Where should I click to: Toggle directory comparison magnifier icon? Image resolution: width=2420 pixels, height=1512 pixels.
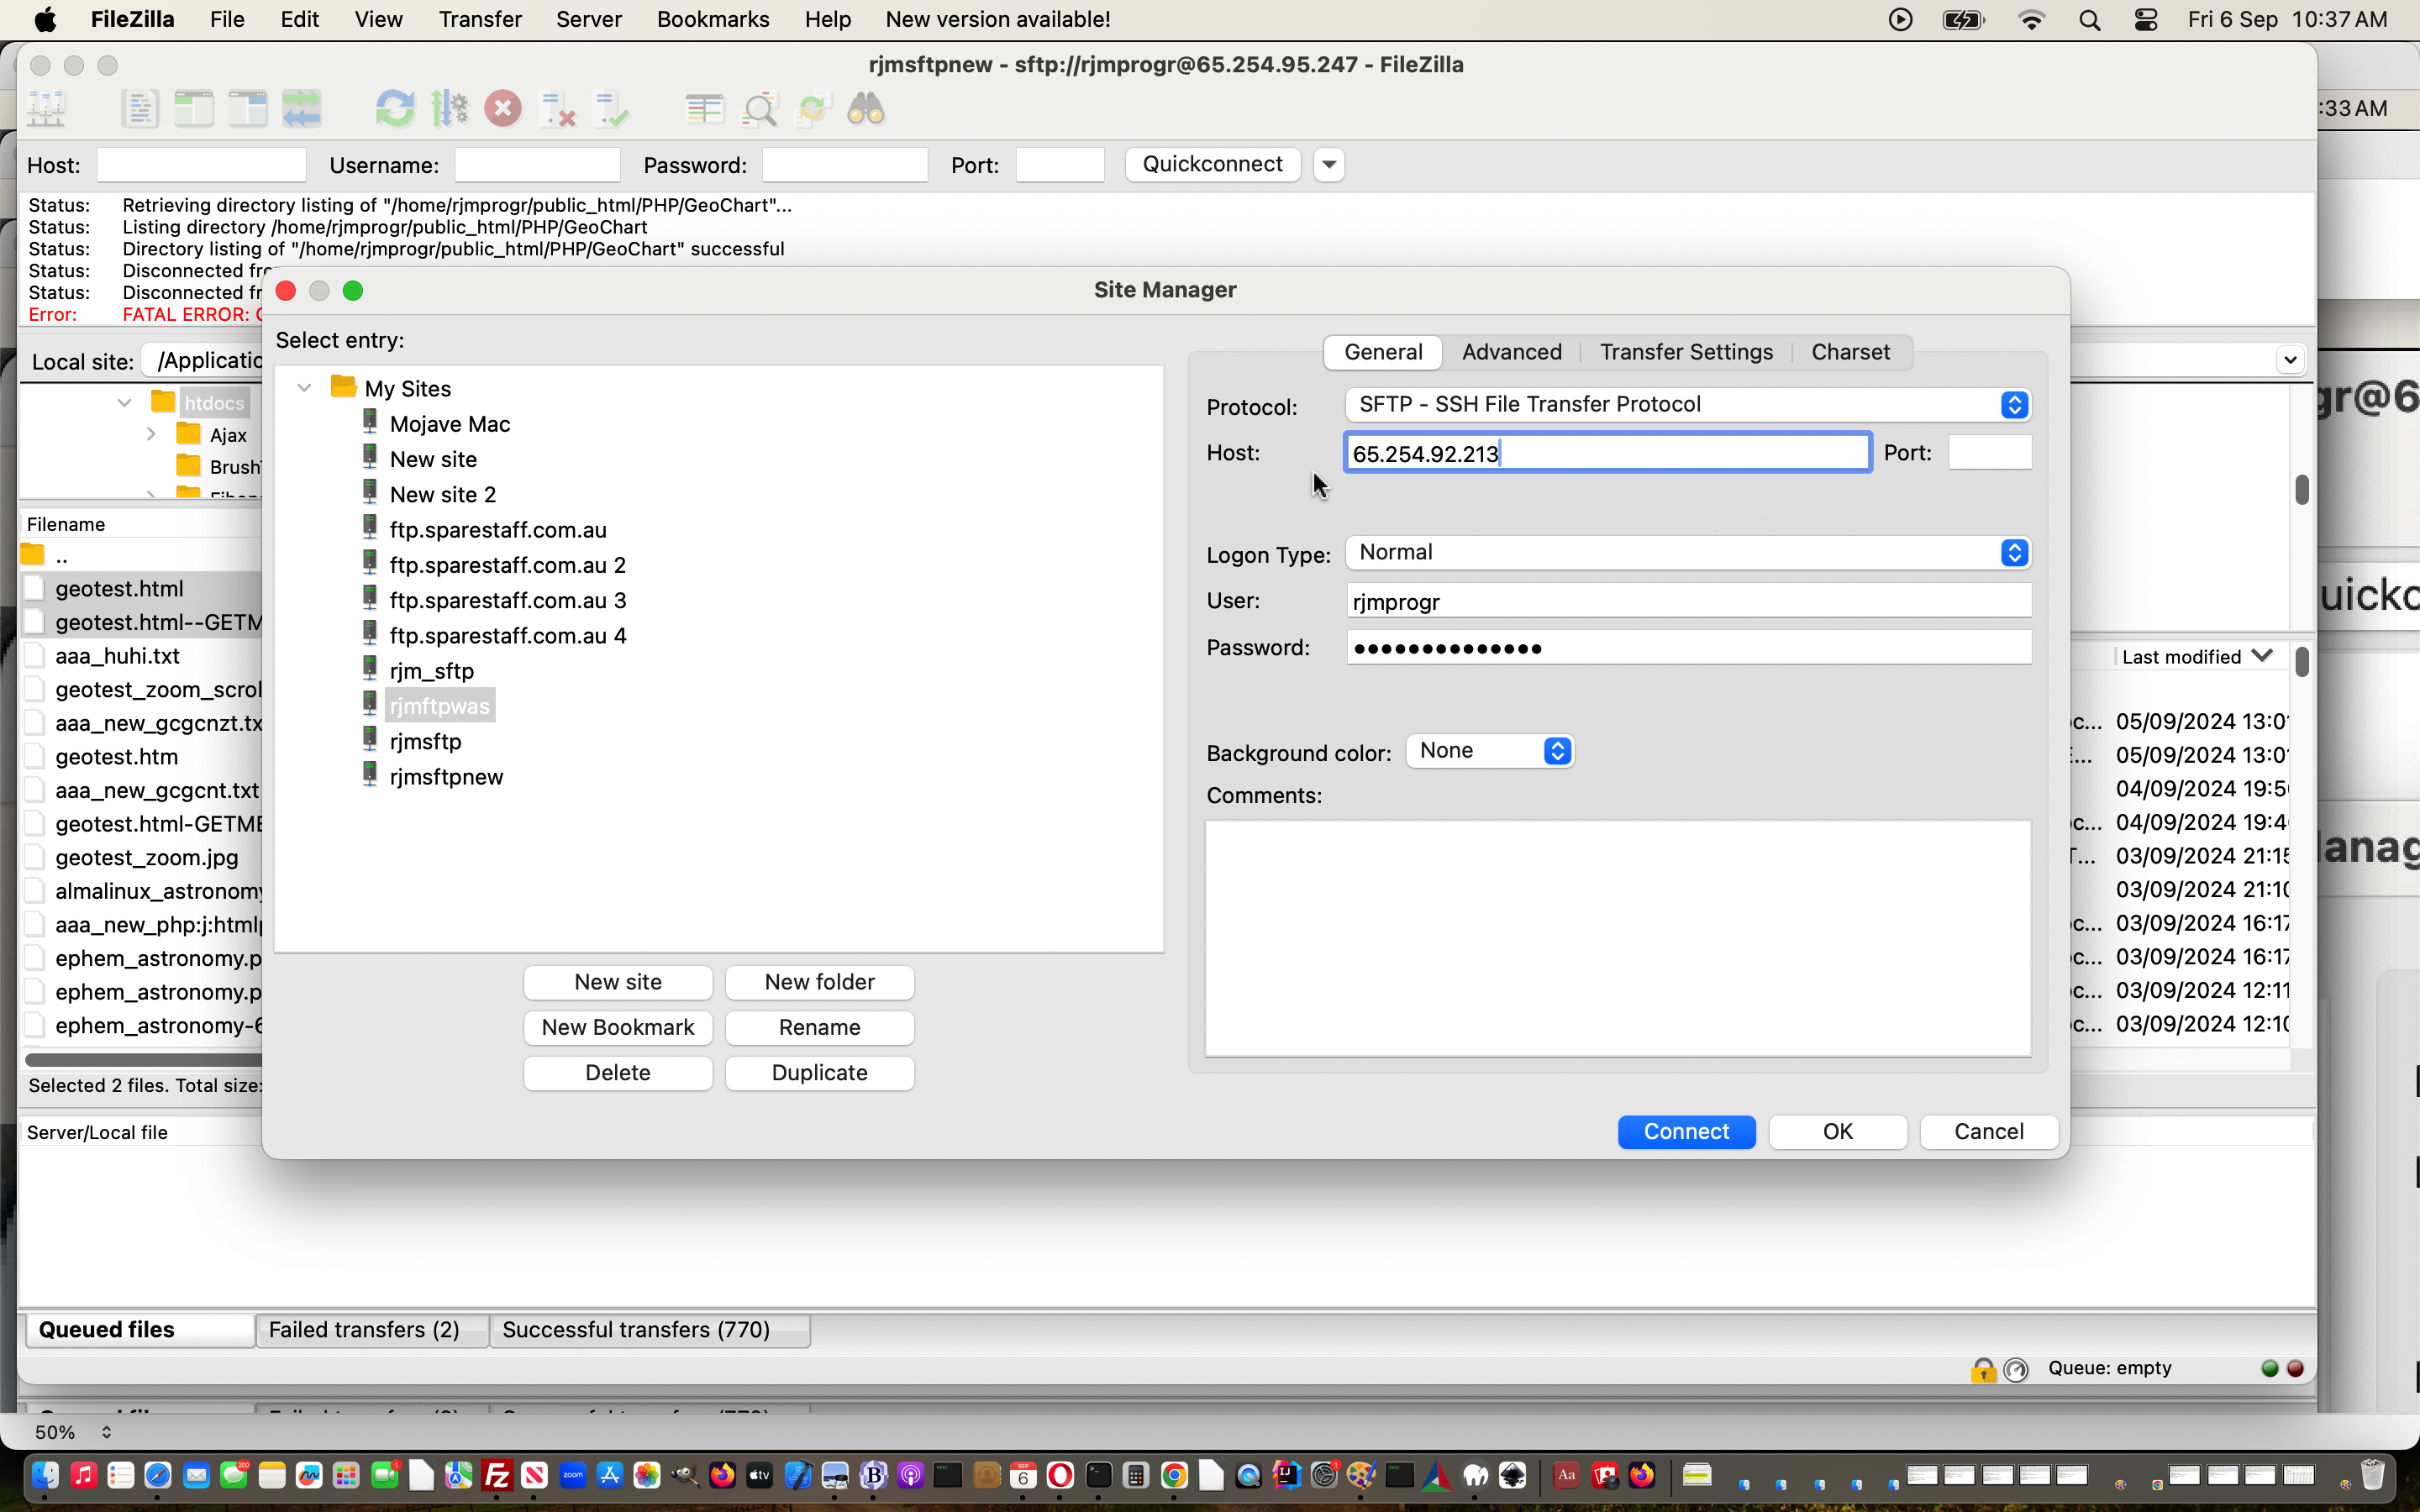[760, 109]
